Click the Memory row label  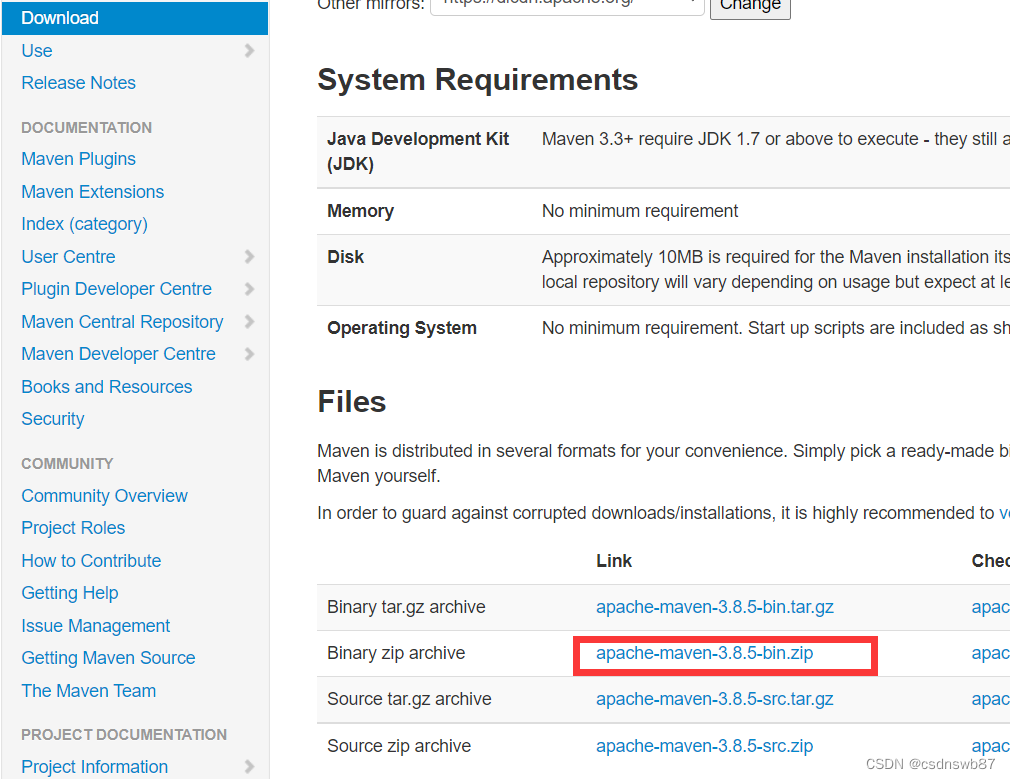pos(360,211)
